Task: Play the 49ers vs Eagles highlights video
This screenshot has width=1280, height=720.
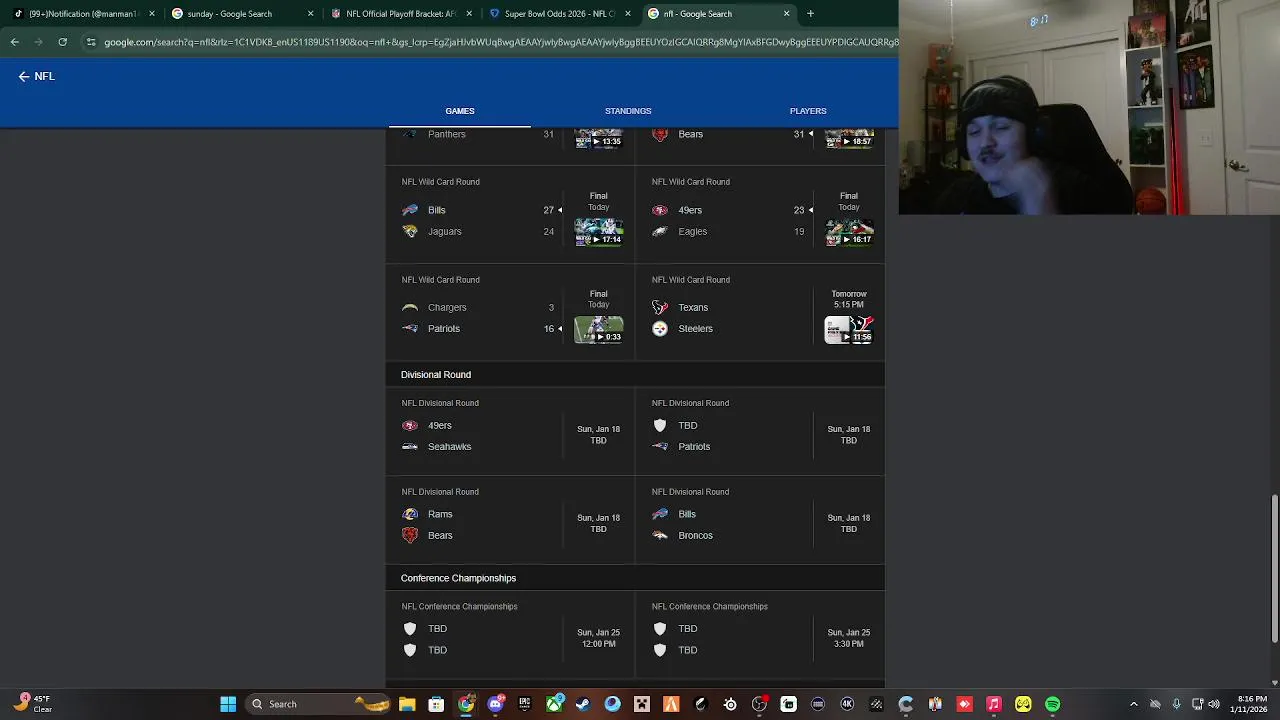Action: pos(848,232)
